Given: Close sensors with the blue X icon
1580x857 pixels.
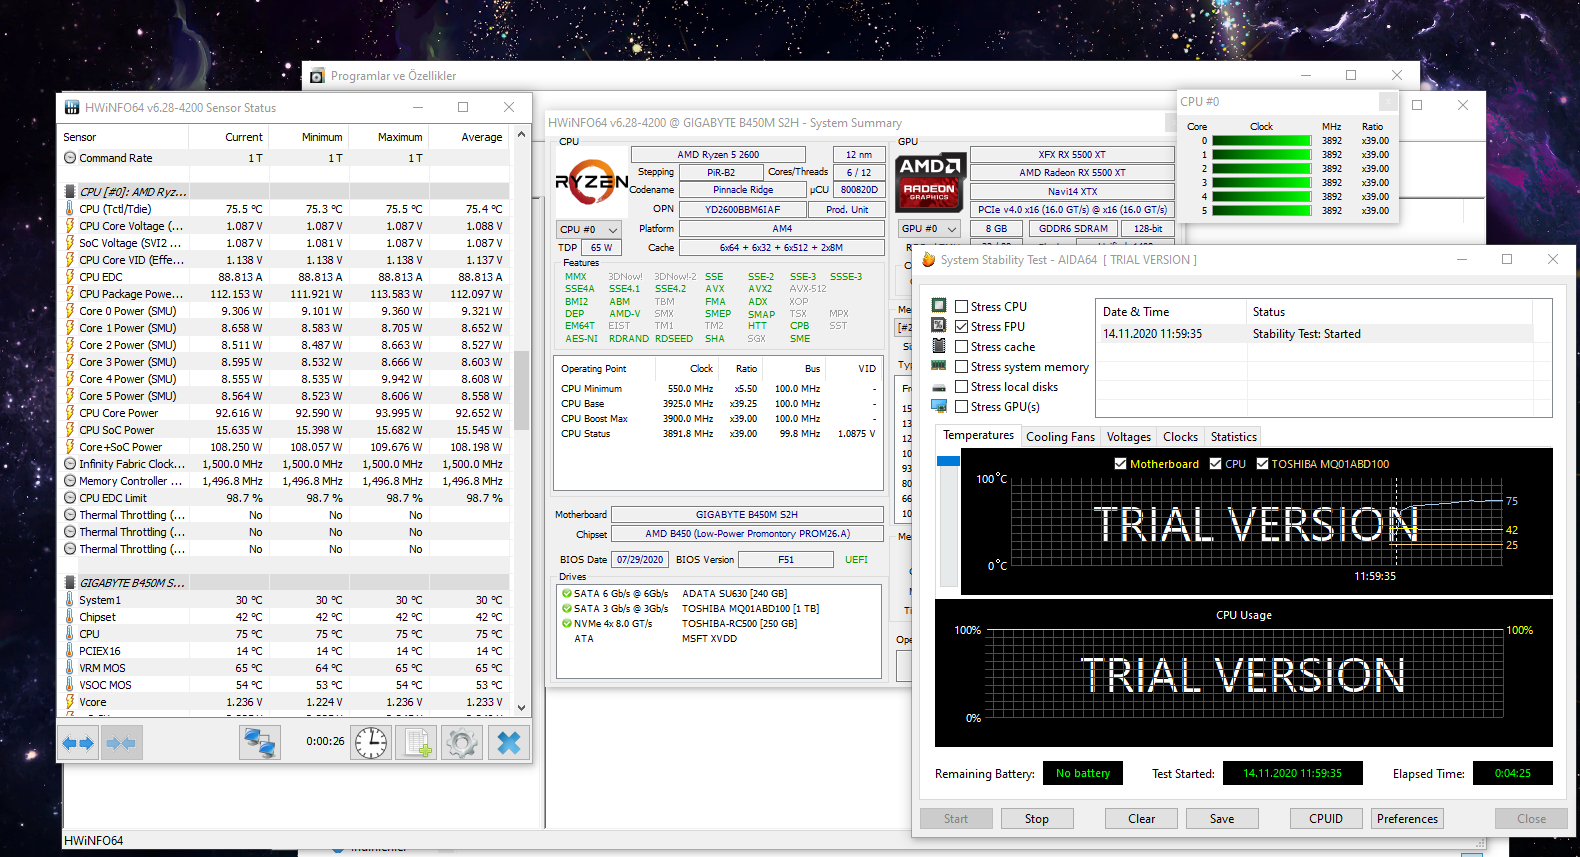Looking at the screenshot, I should 509,743.
